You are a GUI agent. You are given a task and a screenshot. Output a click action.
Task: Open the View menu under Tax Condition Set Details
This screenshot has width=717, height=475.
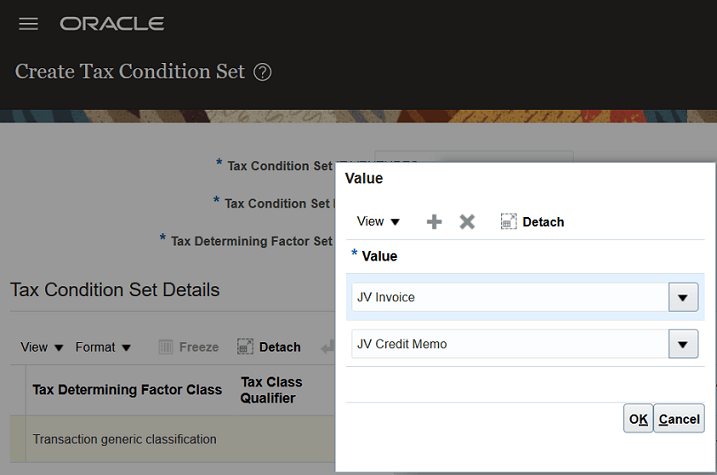pyautogui.click(x=42, y=347)
